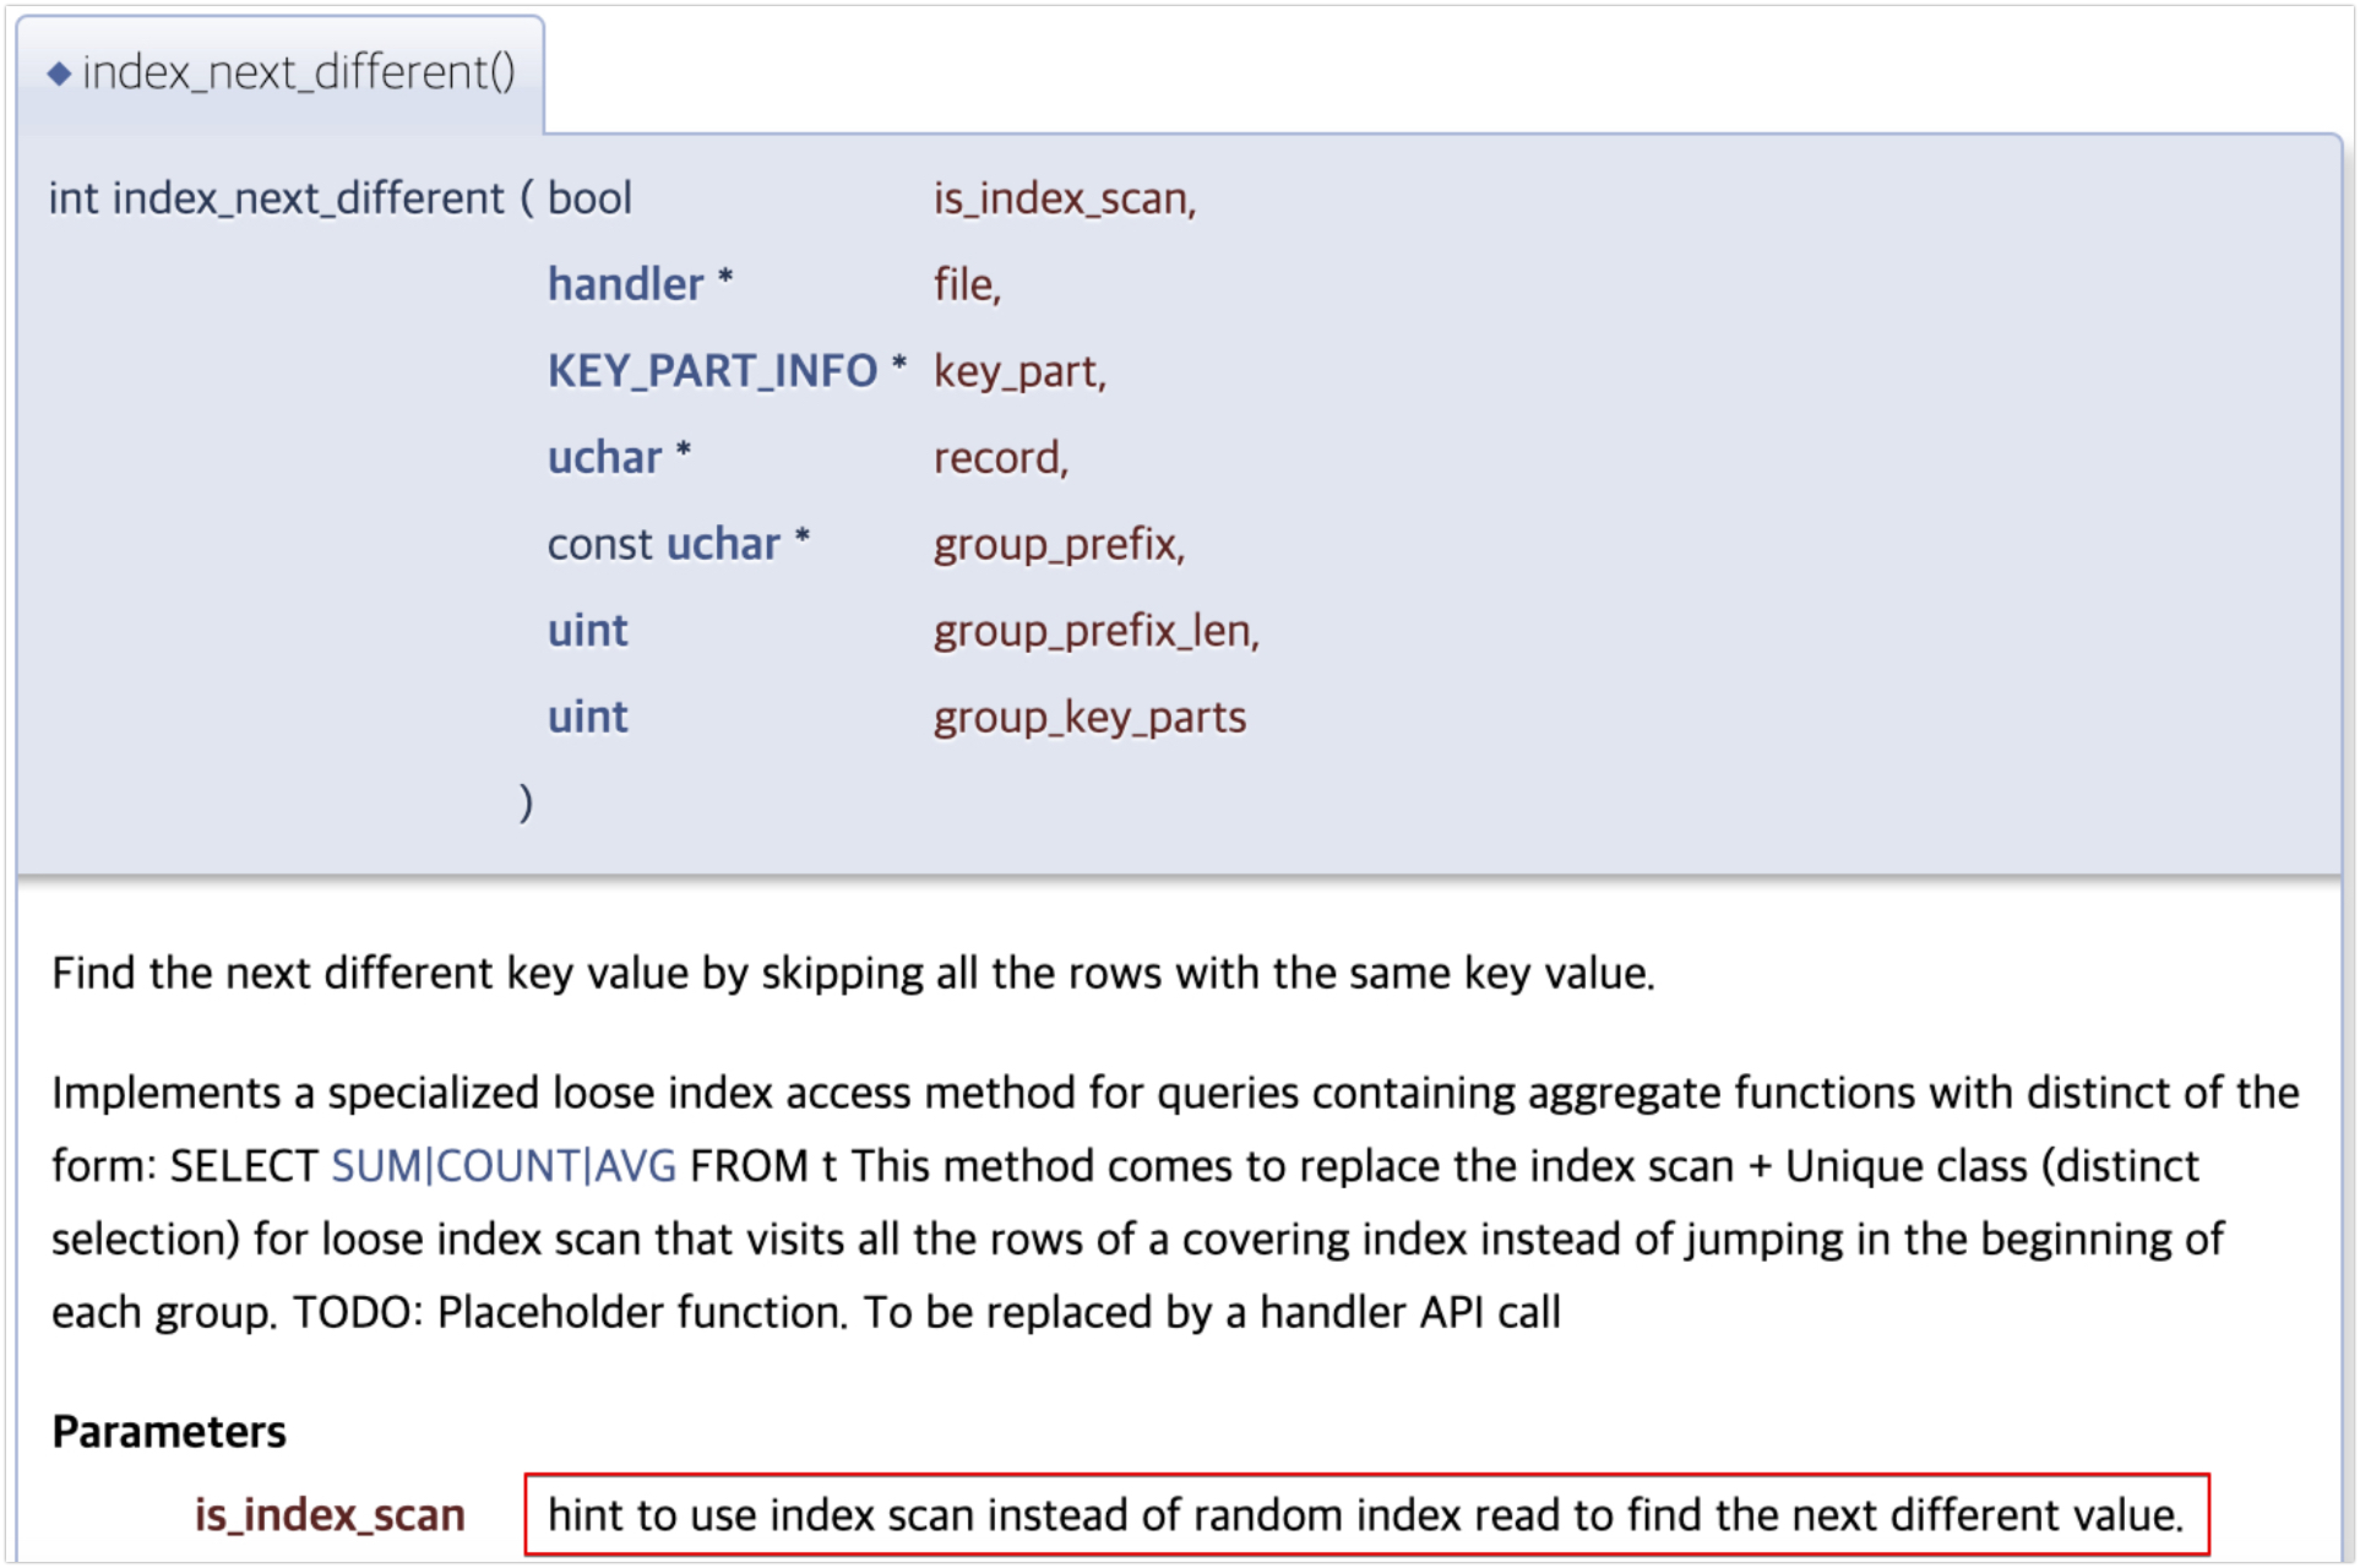Click is_index_scan in the parameters list
Image resolution: width=2360 pixels, height=1568 pixels.
click(330, 1515)
